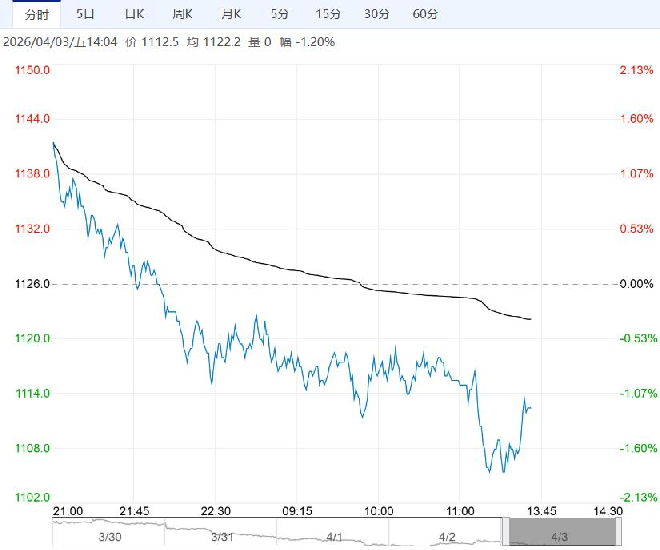Open the 月K monthly chart tab
This screenshot has width=660, height=550.
[231, 14]
